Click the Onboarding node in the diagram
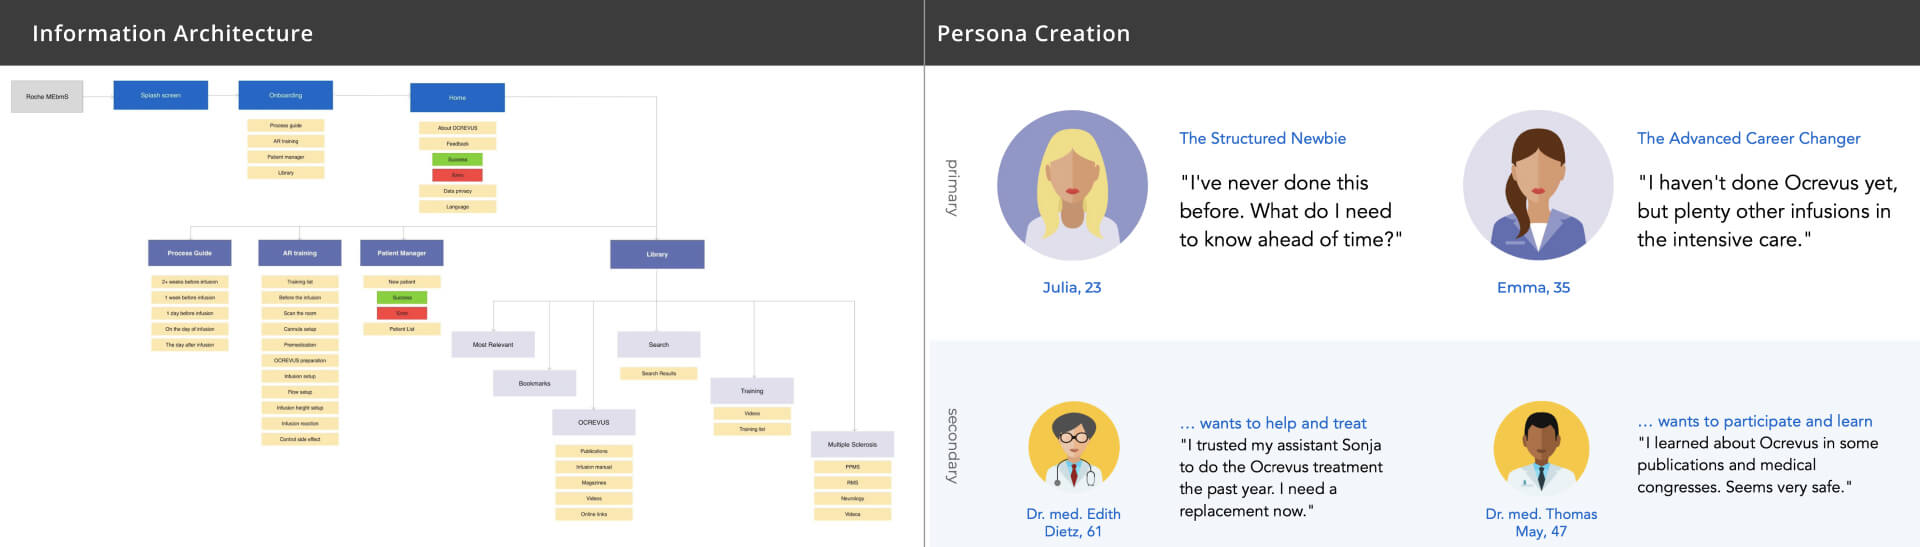The width and height of the screenshot is (1920, 547). [x=285, y=95]
